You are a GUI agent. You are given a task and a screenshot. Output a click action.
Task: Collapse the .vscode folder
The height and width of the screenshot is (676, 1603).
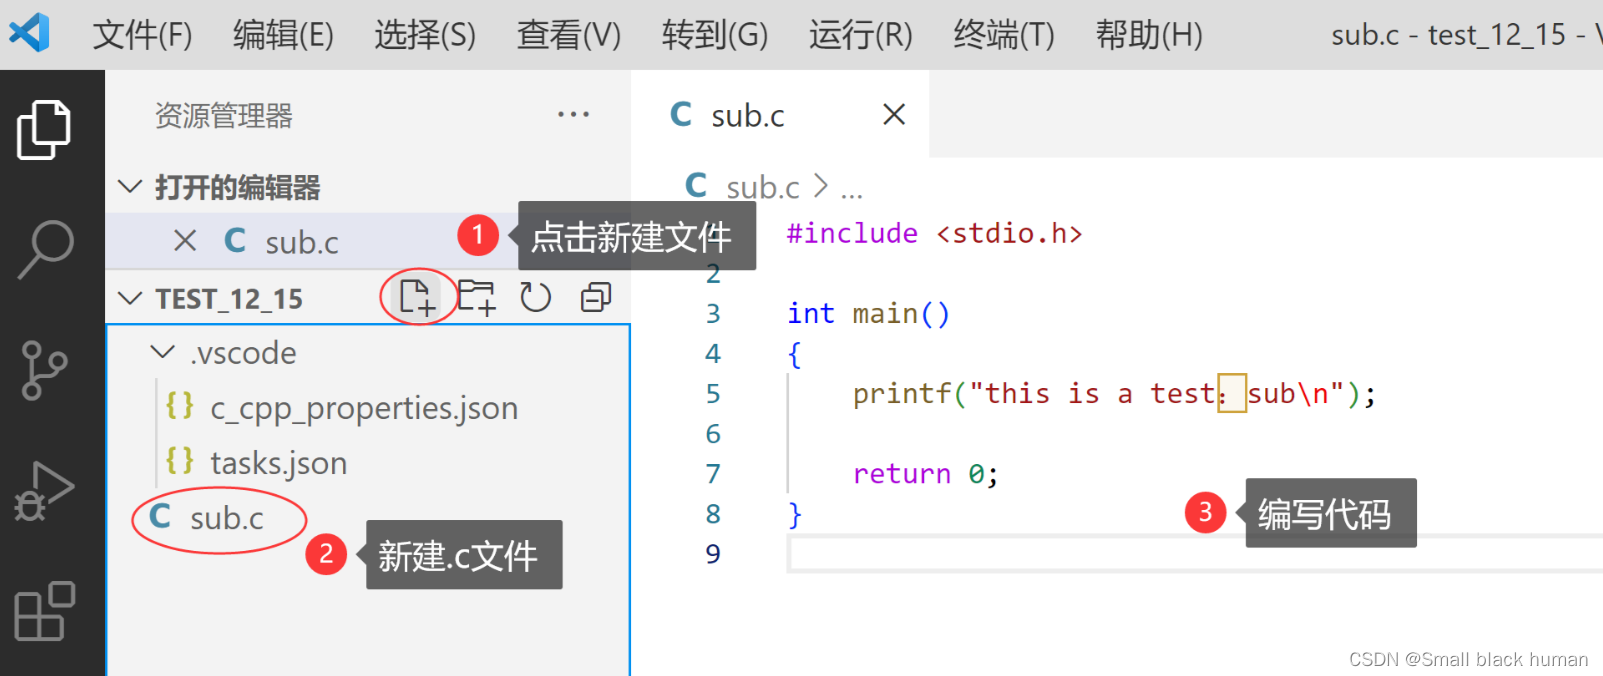coord(162,353)
